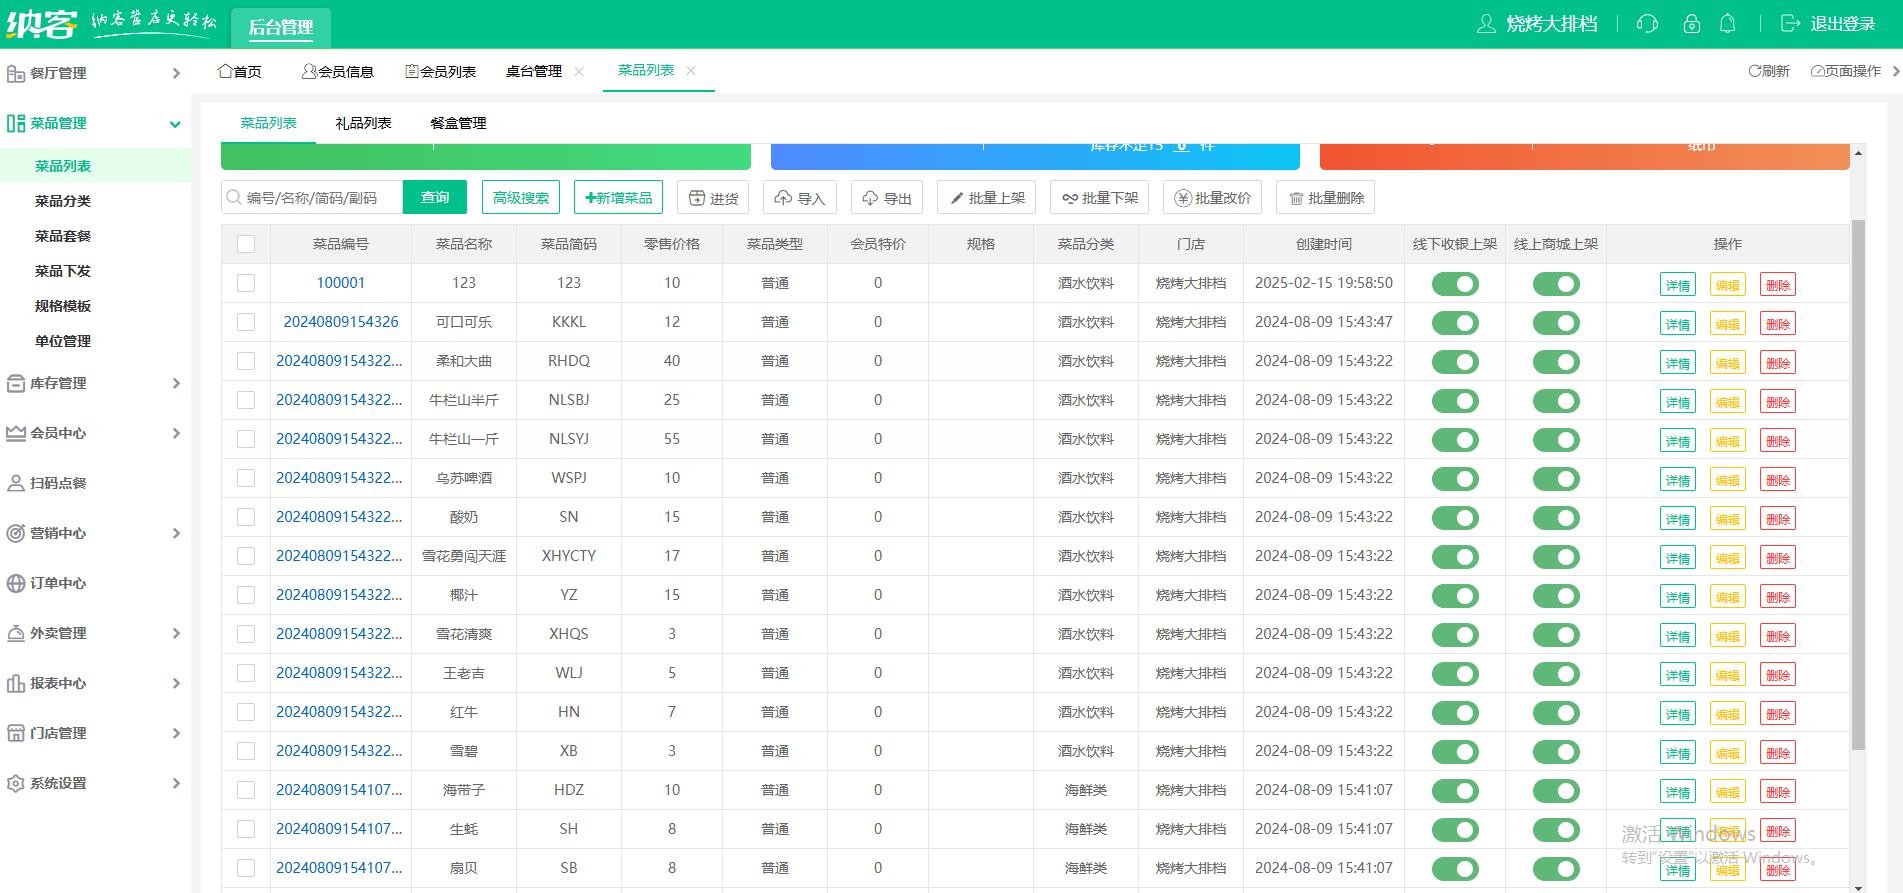Toggle 线下收银上架 for 可口可乐
This screenshot has height=893, width=1903.
coord(1455,323)
